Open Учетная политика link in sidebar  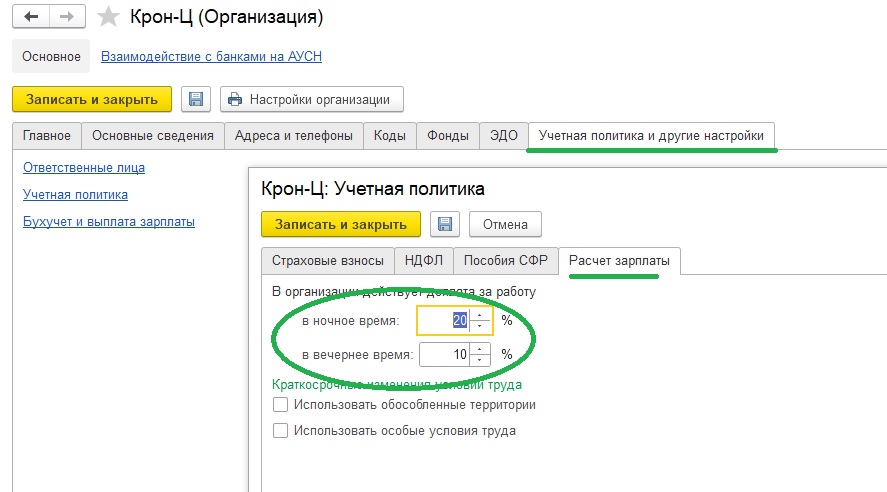(x=75, y=195)
